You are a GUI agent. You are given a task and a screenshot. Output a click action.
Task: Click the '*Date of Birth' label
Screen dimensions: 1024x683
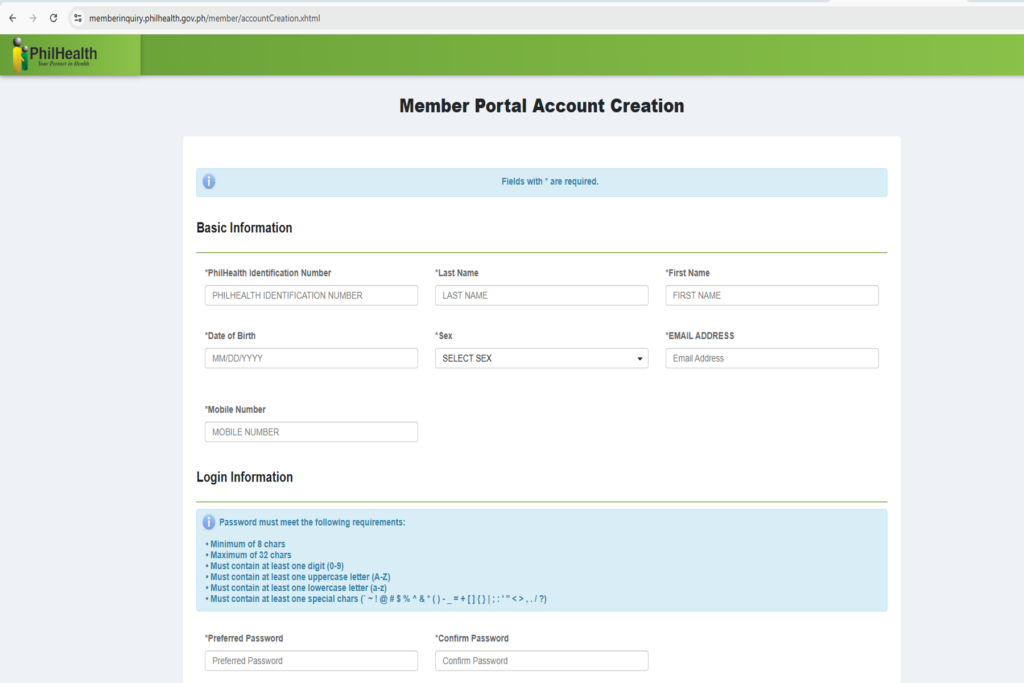click(230, 336)
